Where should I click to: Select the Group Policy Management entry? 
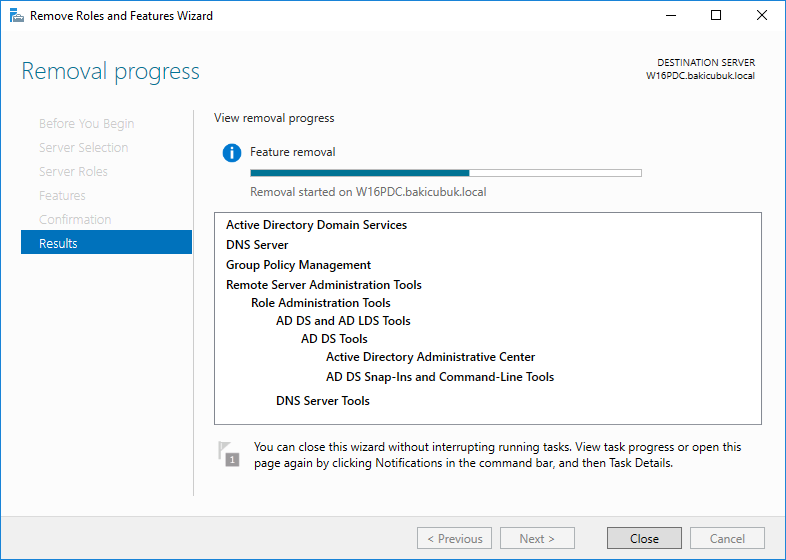tap(298, 265)
